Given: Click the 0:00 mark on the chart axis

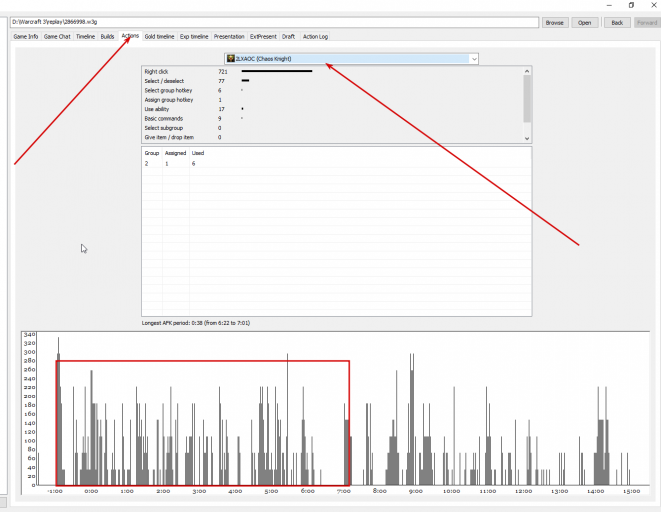Looking at the screenshot, I should [91, 491].
